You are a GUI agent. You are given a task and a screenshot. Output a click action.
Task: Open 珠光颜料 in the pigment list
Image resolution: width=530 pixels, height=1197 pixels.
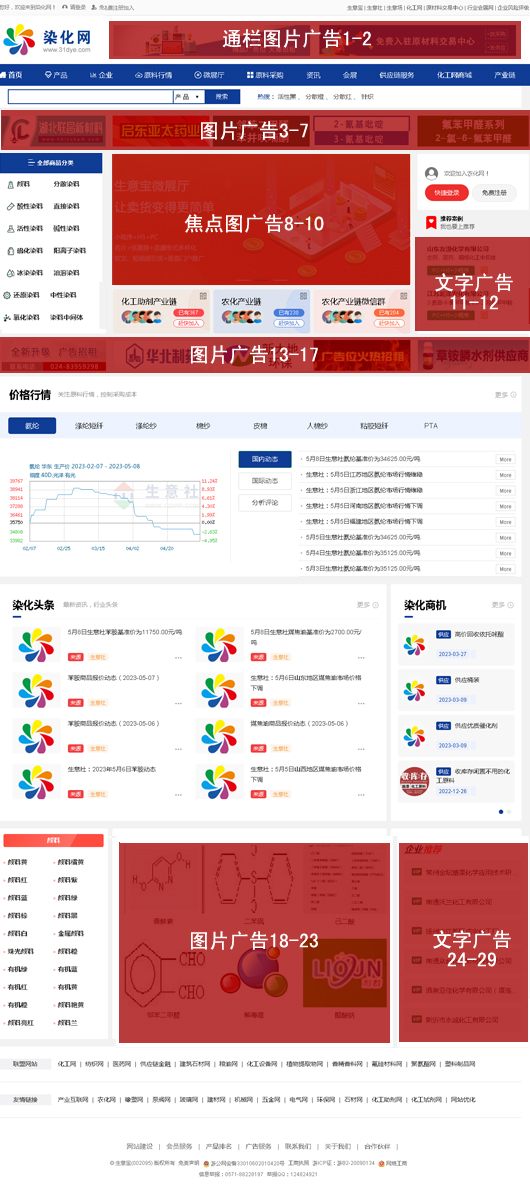coord(21,951)
